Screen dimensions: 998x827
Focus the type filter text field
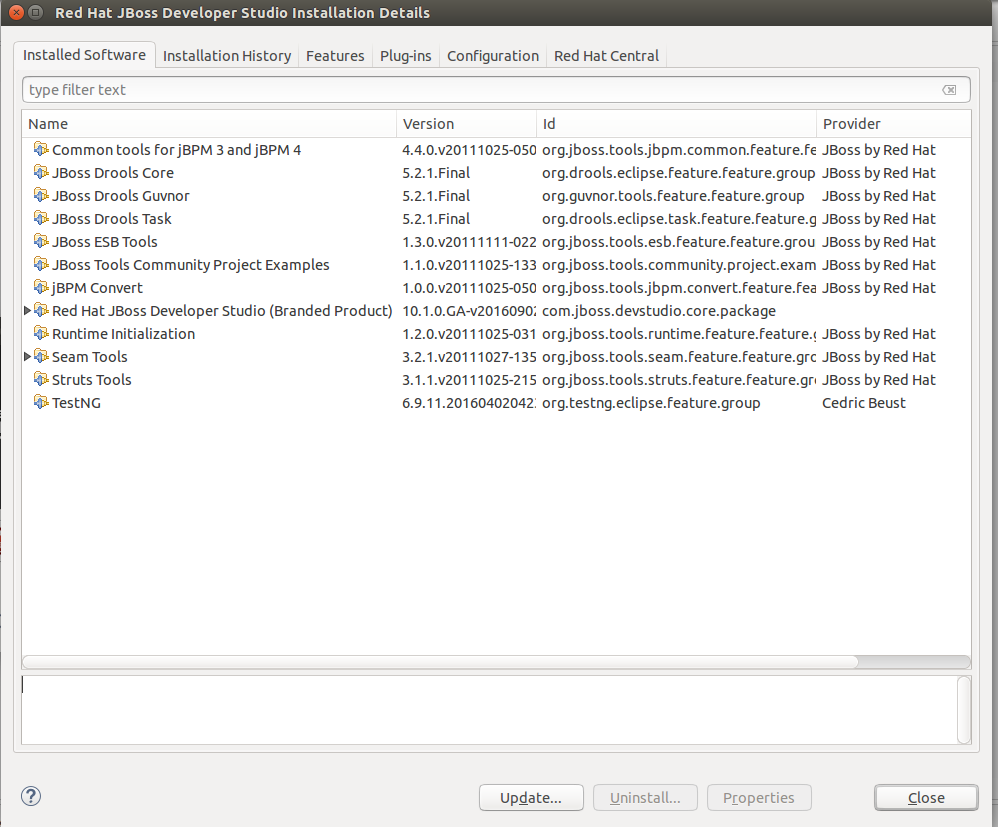click(480, 90)
